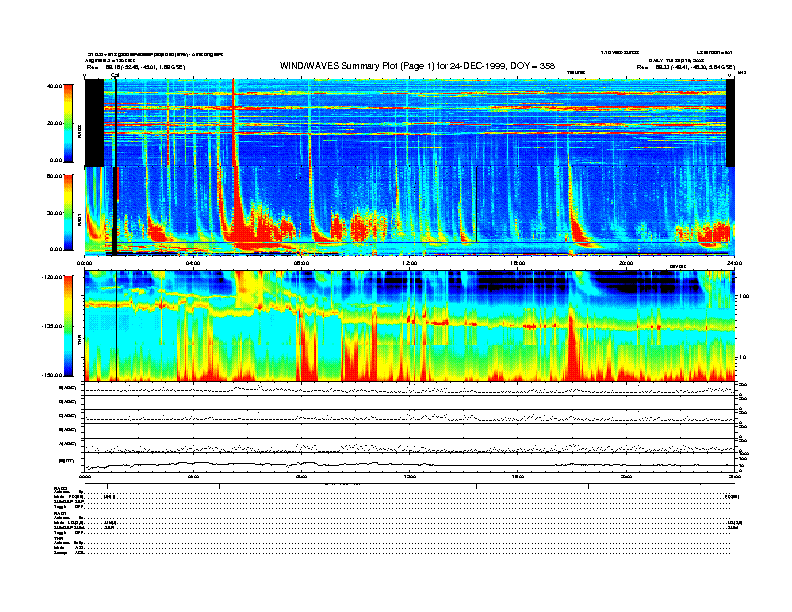Click the 04:00 label on the bottom time axis
Viewport: 792px width, 612px height.
click(x=193, y=476)
